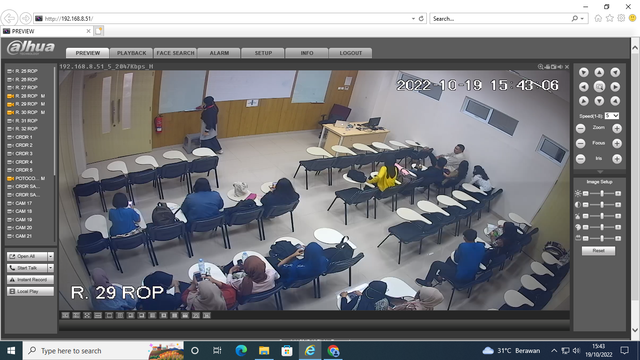Click the first split-view layout icon
Viewport: 640px width, 360px height.
65,315
